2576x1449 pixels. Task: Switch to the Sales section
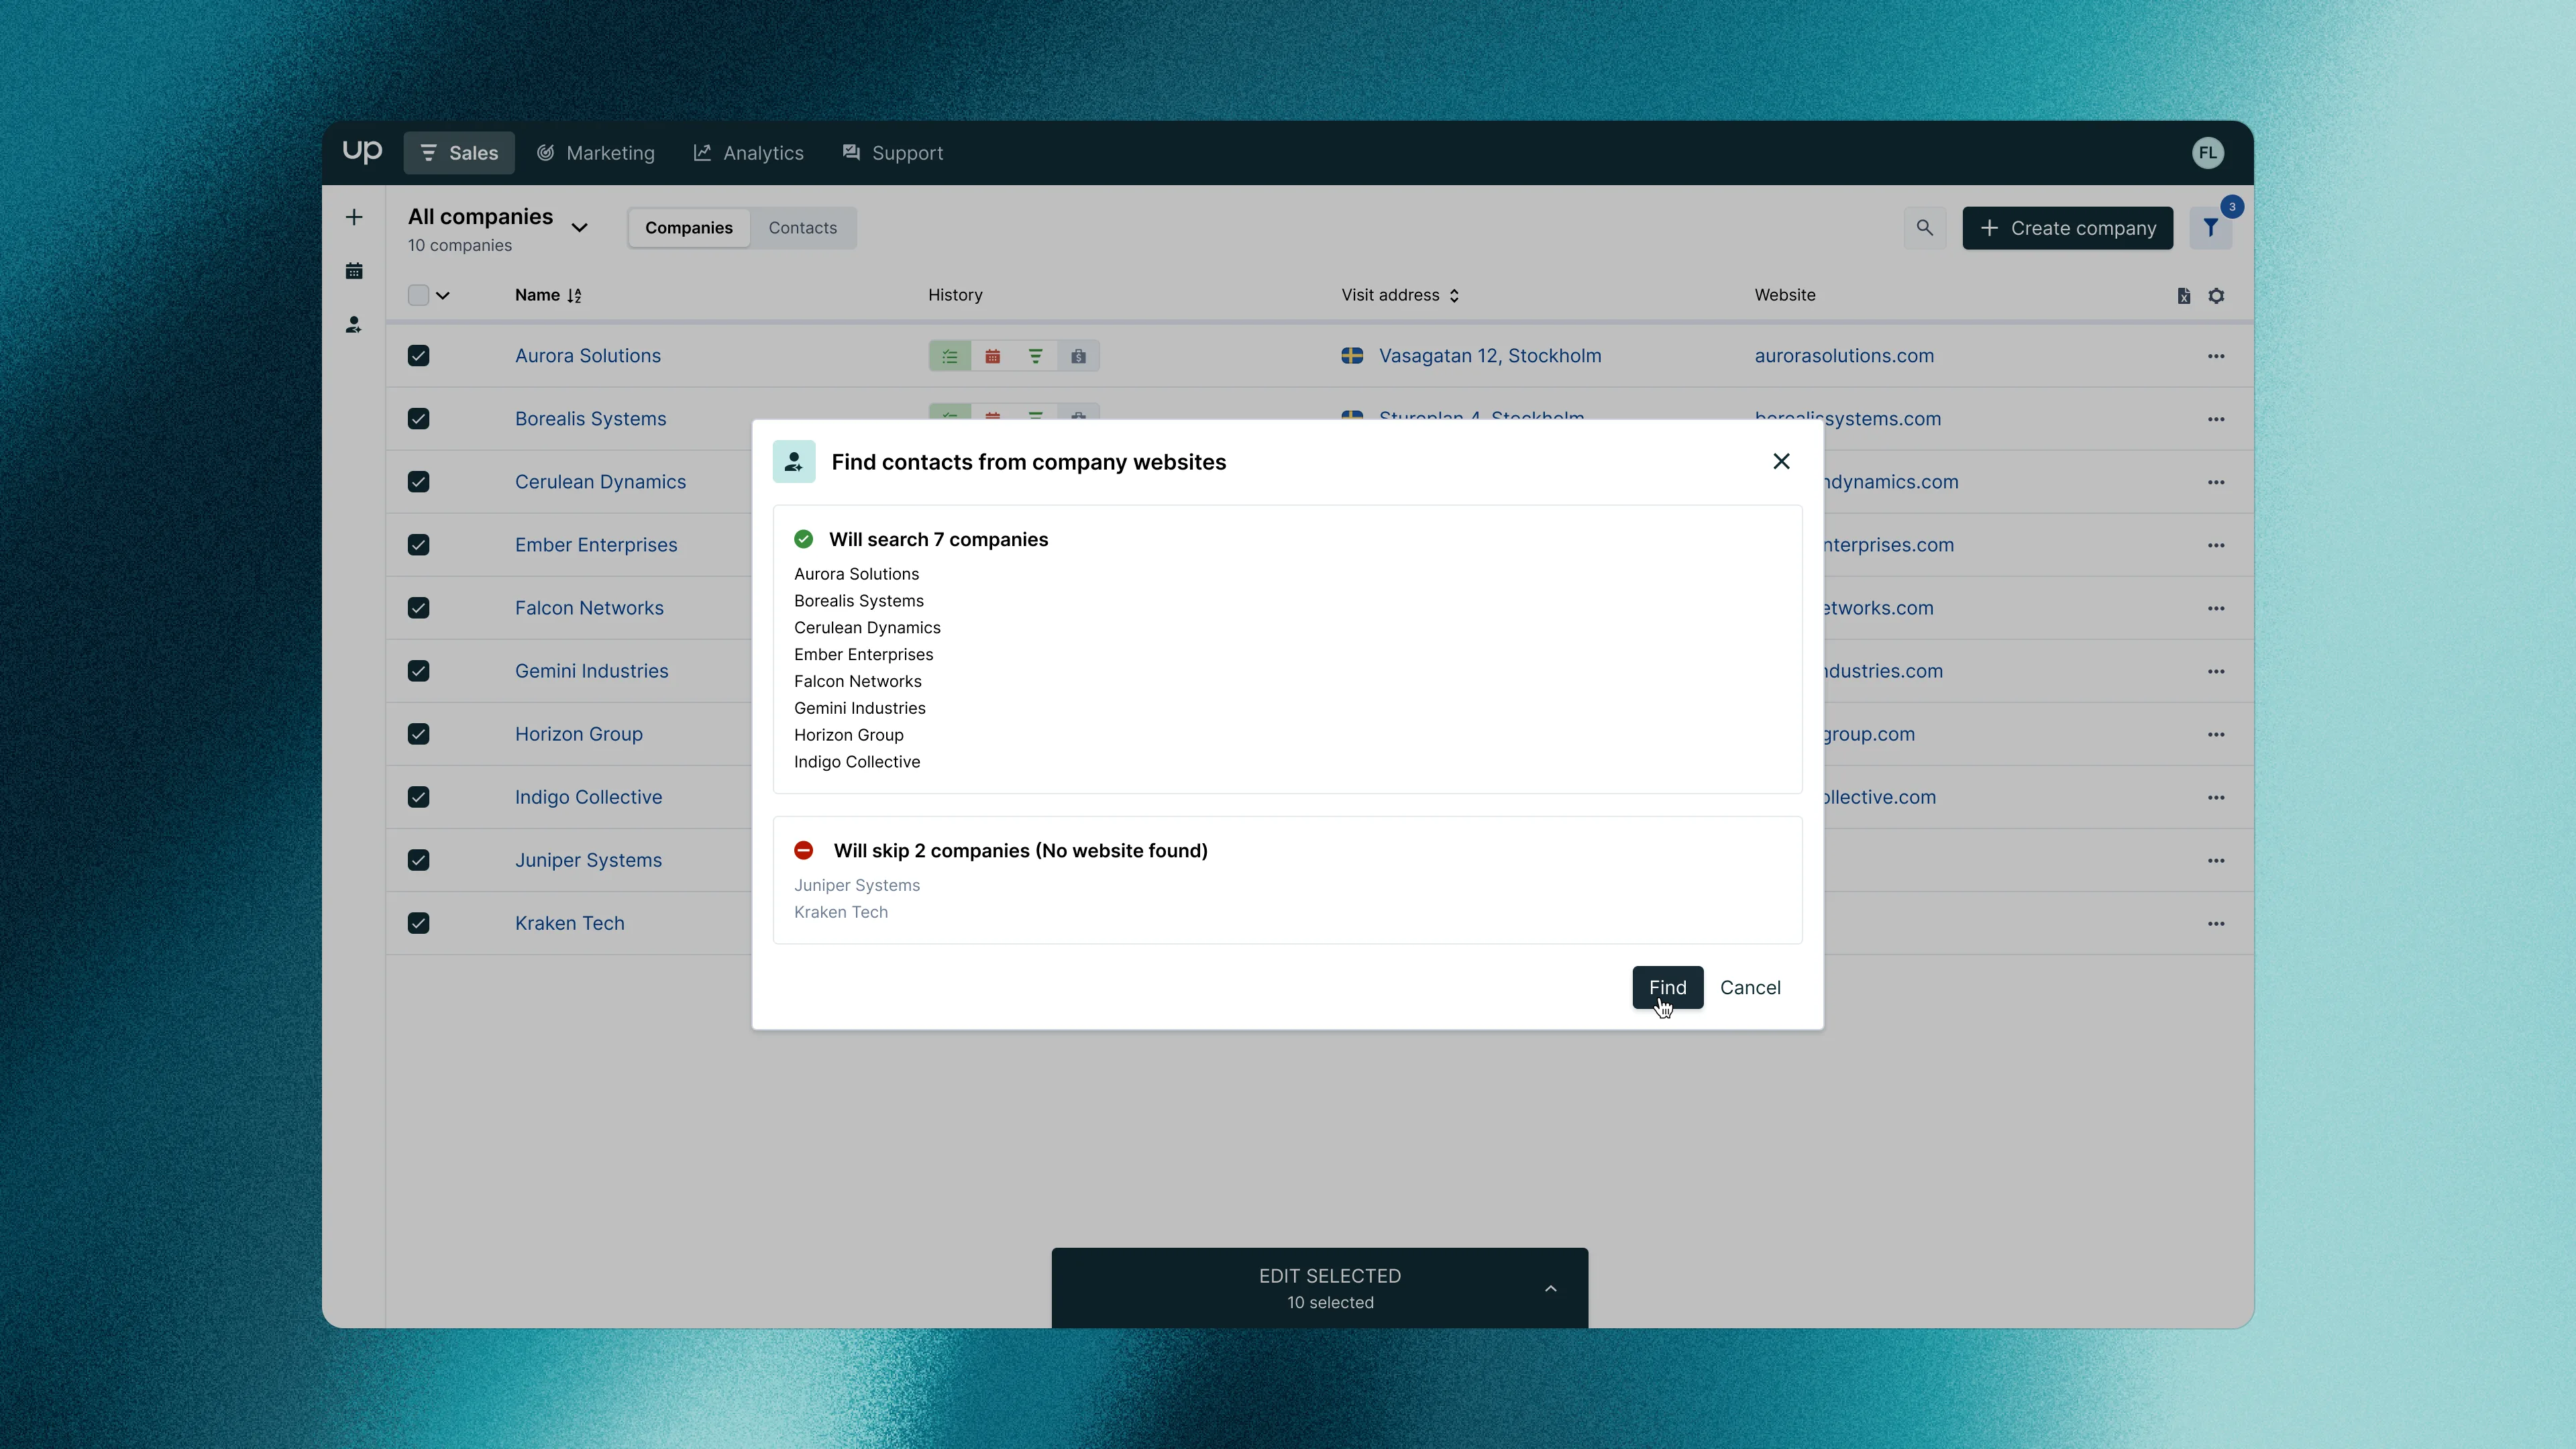459,153
